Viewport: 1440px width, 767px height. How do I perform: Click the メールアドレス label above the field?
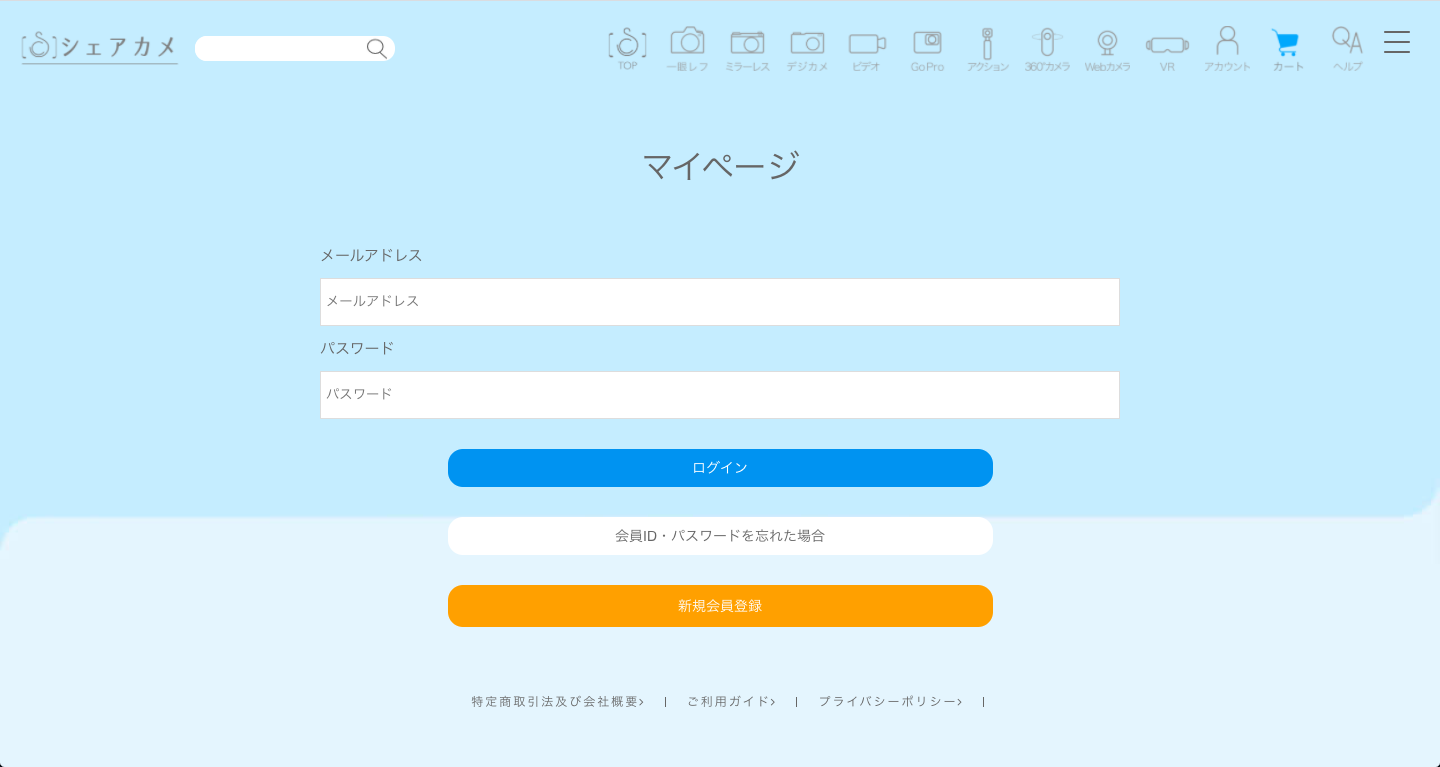pyautogui.click(x=371, y=255)
